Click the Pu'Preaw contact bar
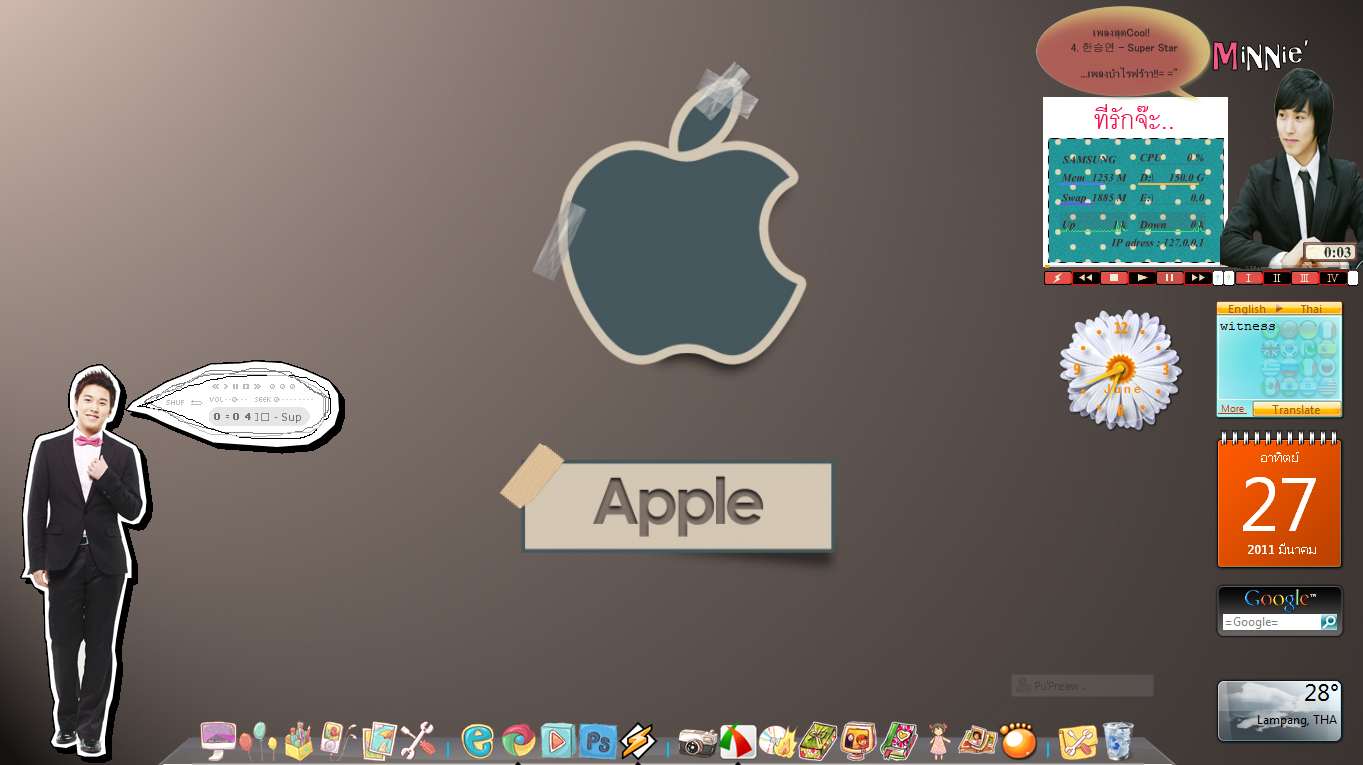This screenshot has width=1363, height=765. (x=1082, y=686)
